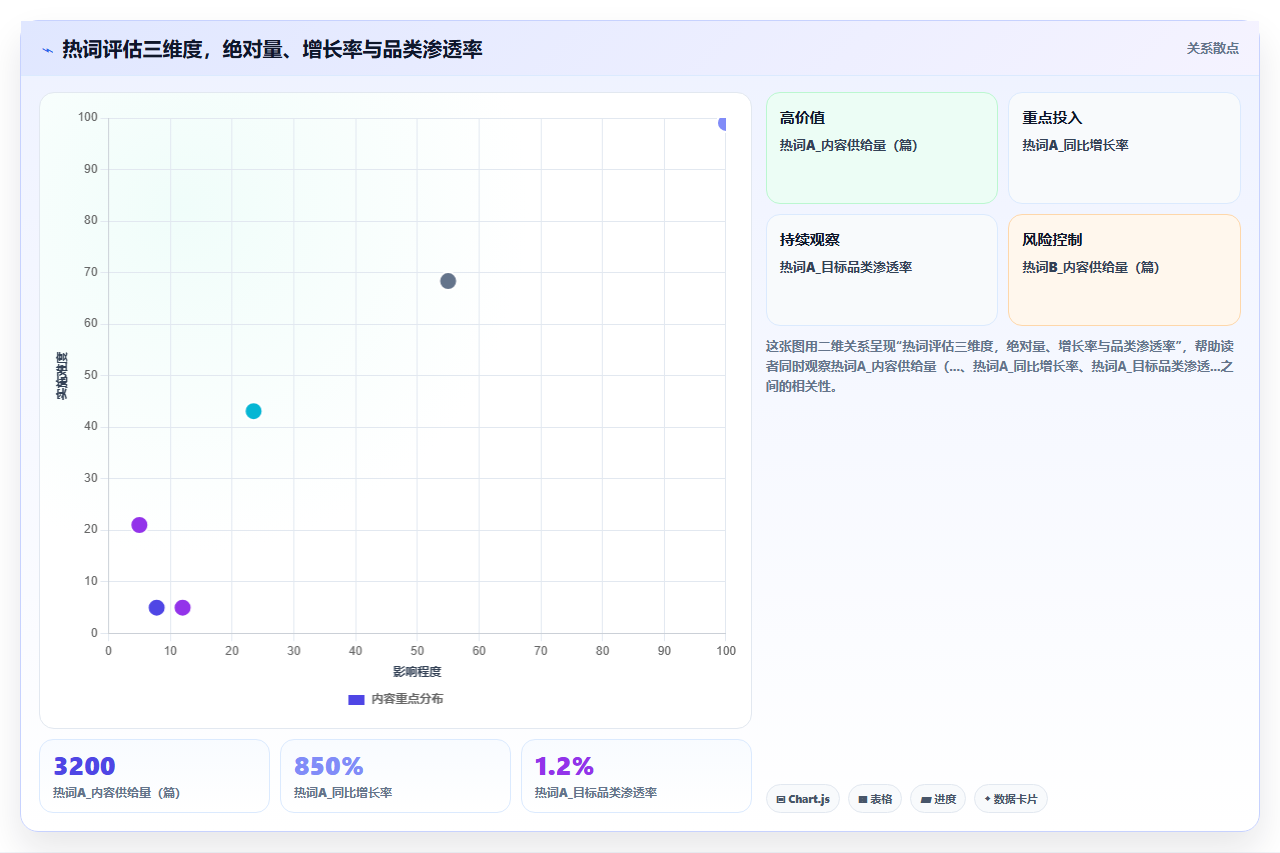This screenshot has width=1280, height=853.
Task: Click 热词B_内容供给量（篇） in 风险控制 card
Action: [x=1091, y=268]
